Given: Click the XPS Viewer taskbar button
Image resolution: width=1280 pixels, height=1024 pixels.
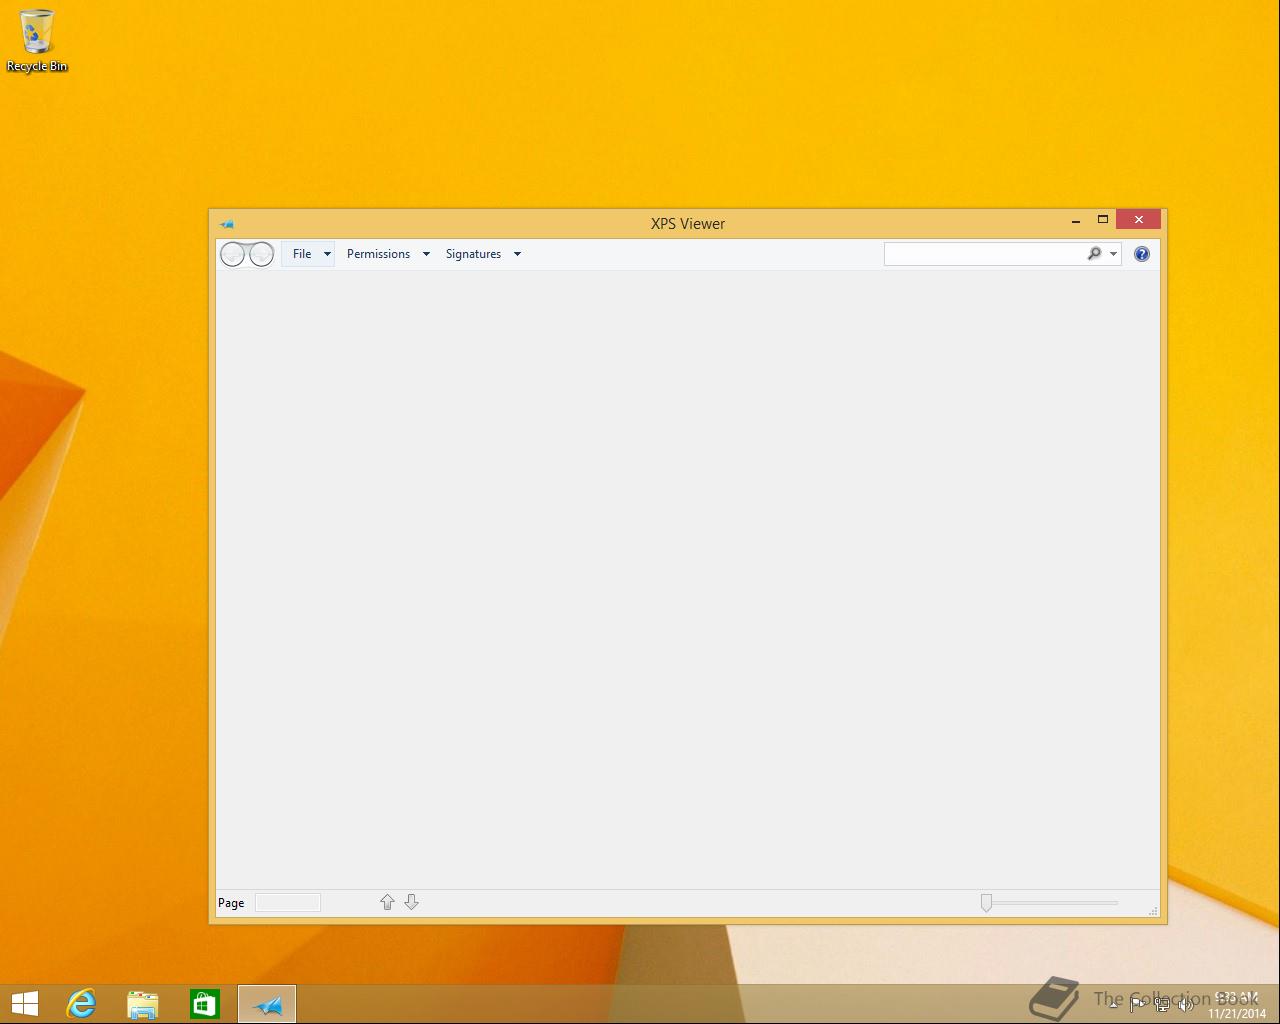Looking at the screenshot, I should point(267,1004).
